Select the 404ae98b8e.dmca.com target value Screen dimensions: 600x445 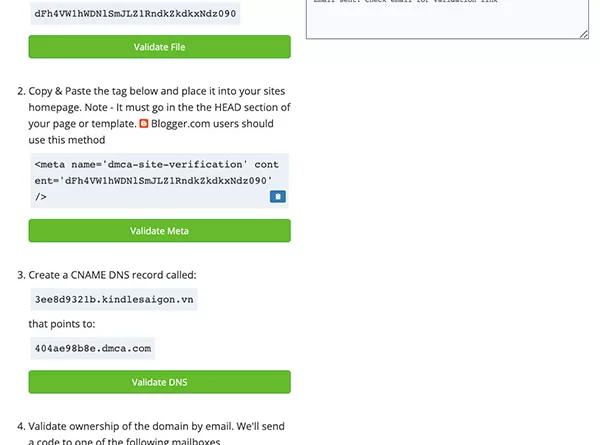[x=93, y=348]
